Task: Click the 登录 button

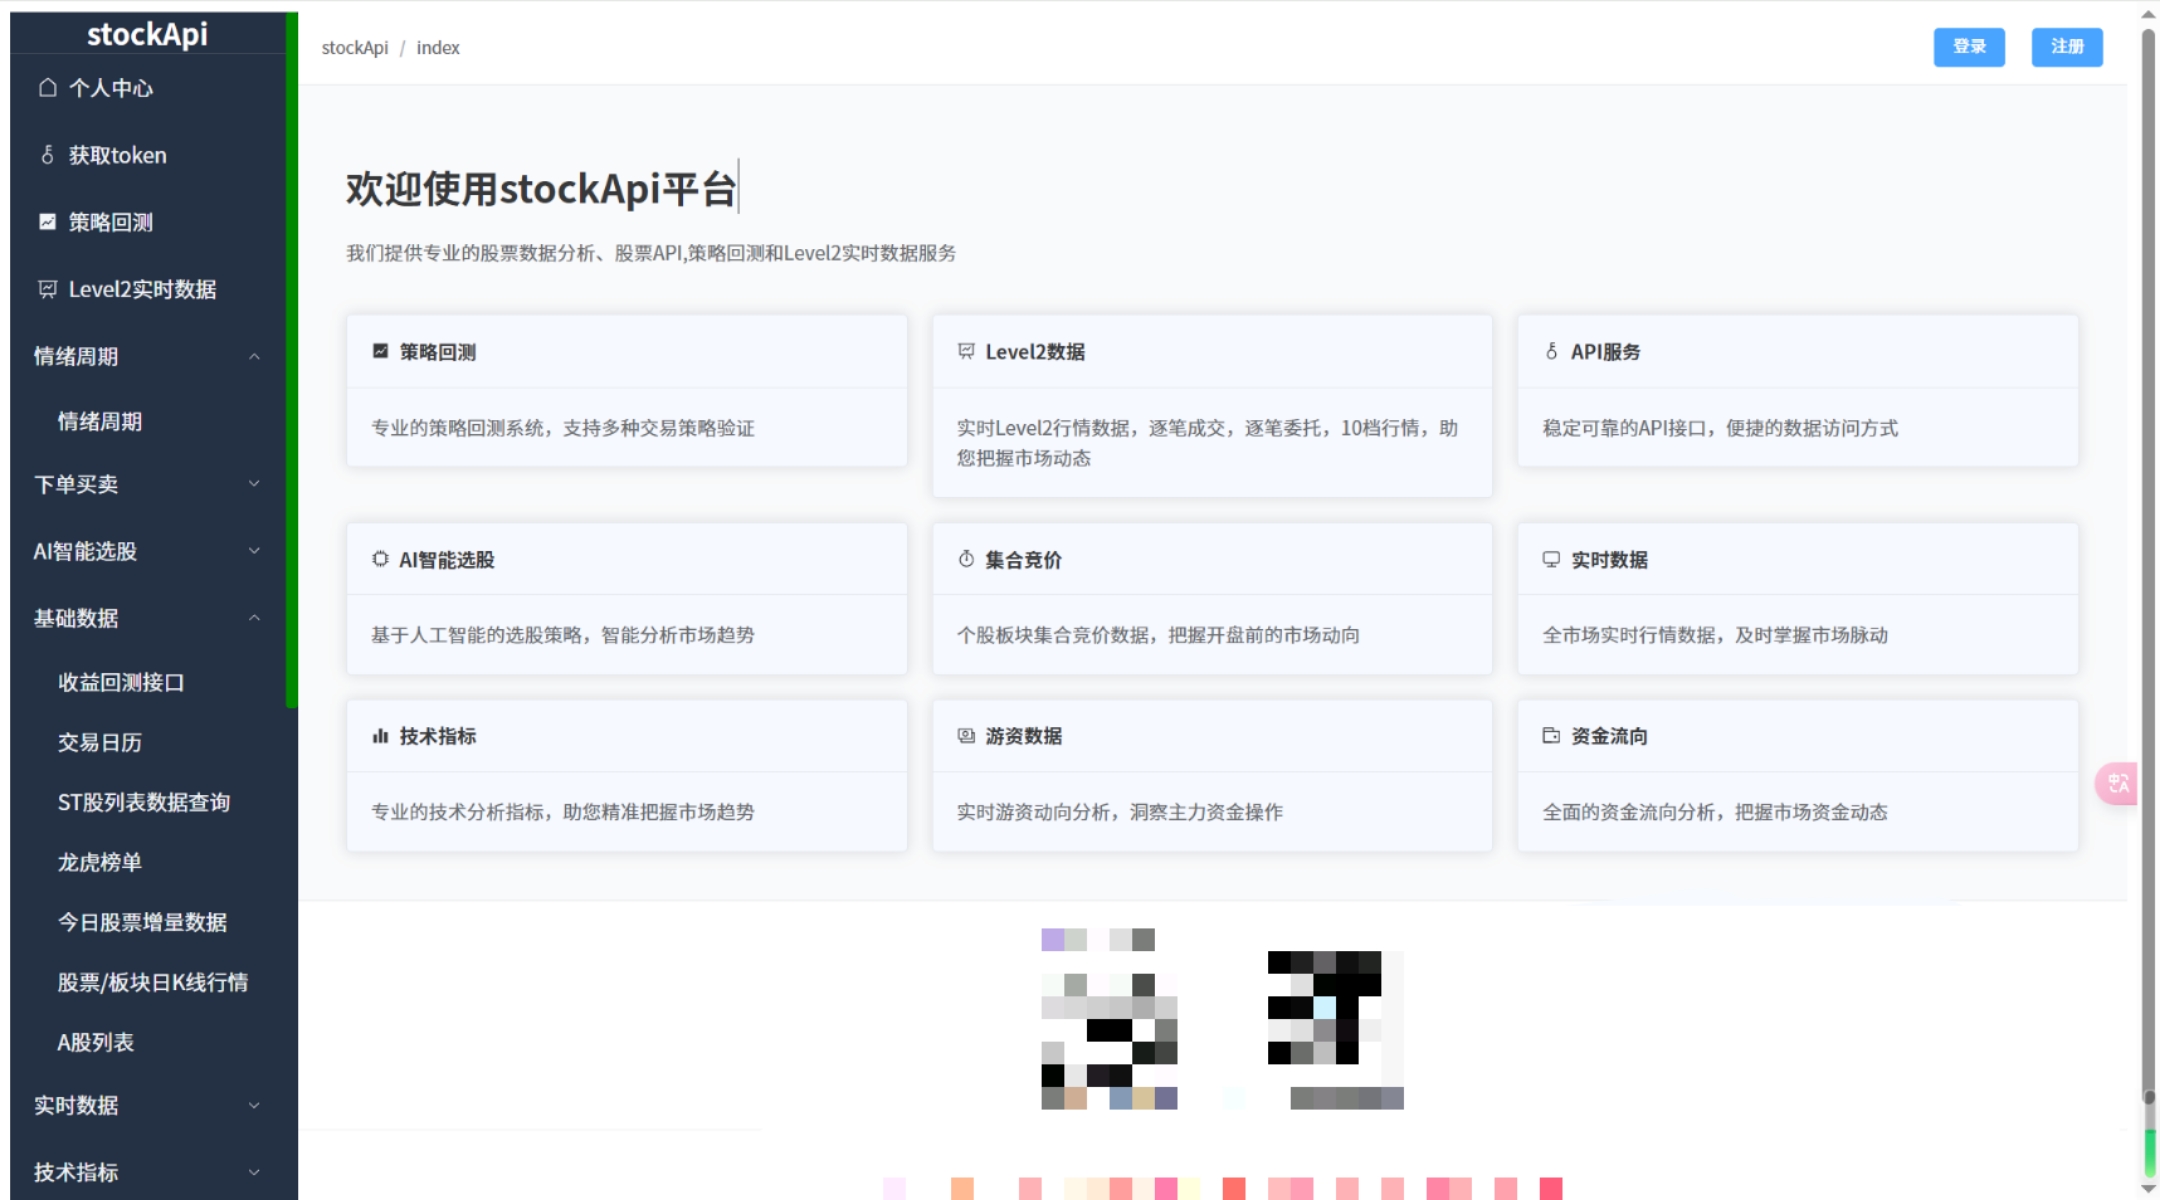Action: coord(1968,47)
